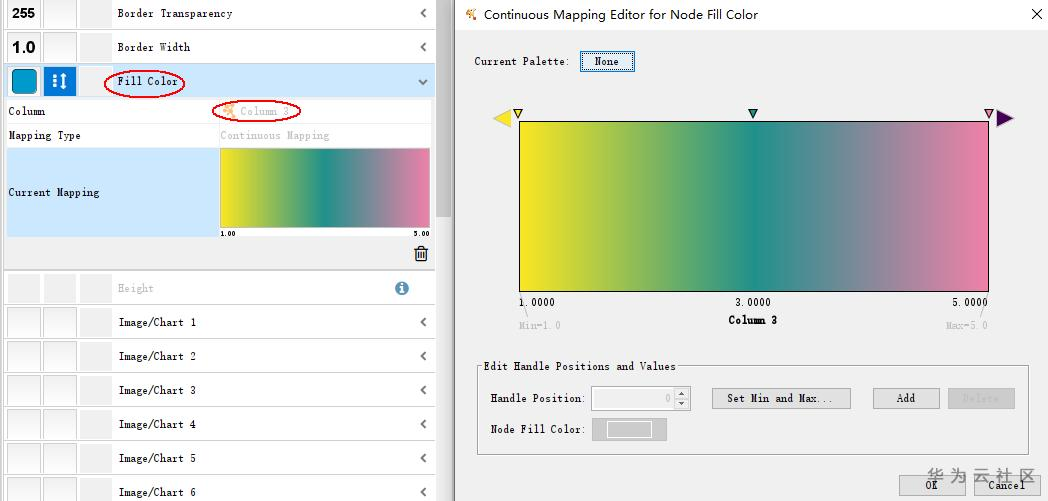Expand Image/Chart 1 property row
Screen dimensions: 1048x501
423,322
